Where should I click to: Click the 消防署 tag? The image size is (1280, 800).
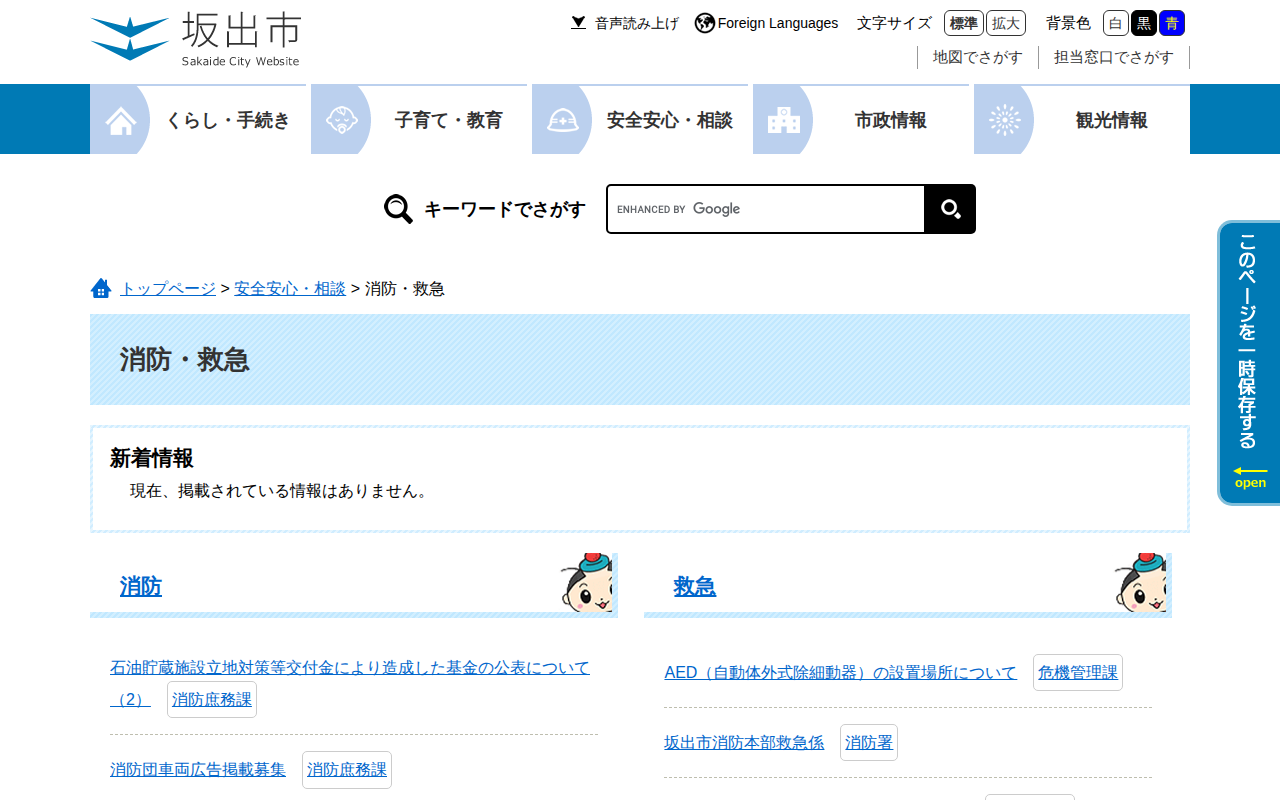point(869,743)
